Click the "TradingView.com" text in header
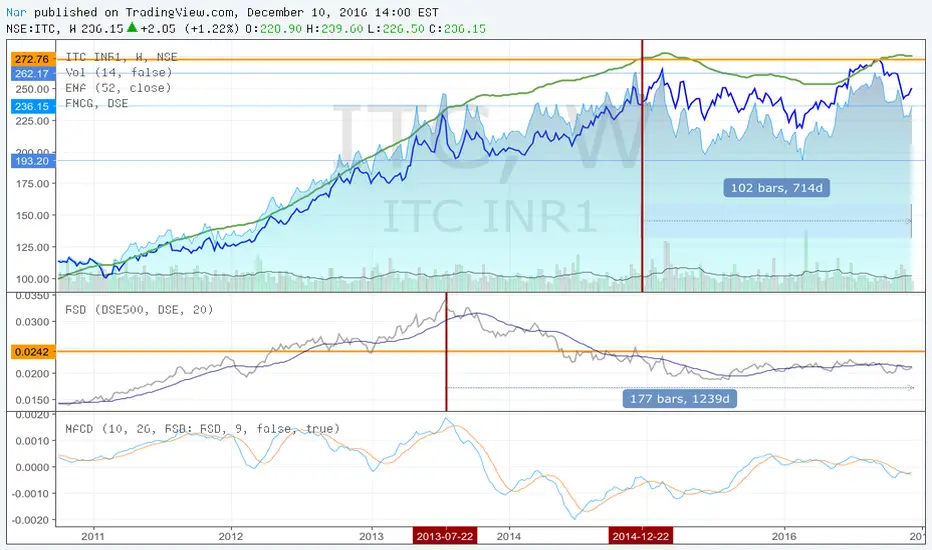 pos(180,12)
